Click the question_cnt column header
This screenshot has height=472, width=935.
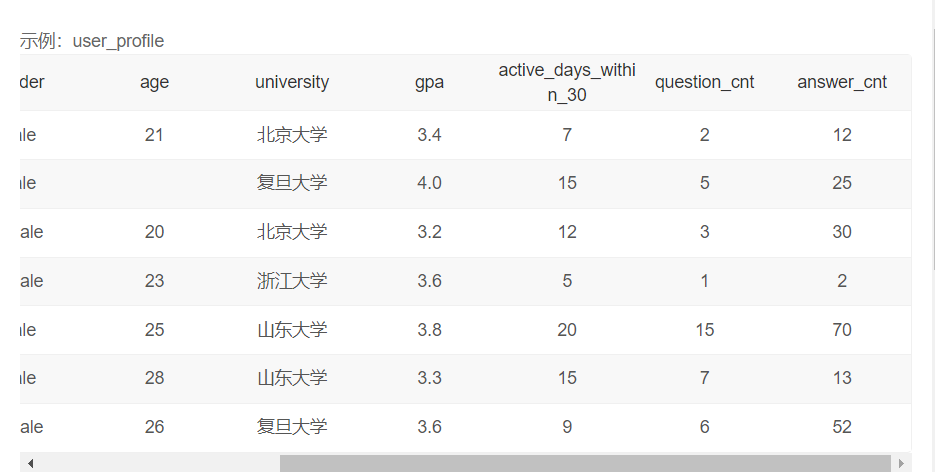click(x=705, y=83)
